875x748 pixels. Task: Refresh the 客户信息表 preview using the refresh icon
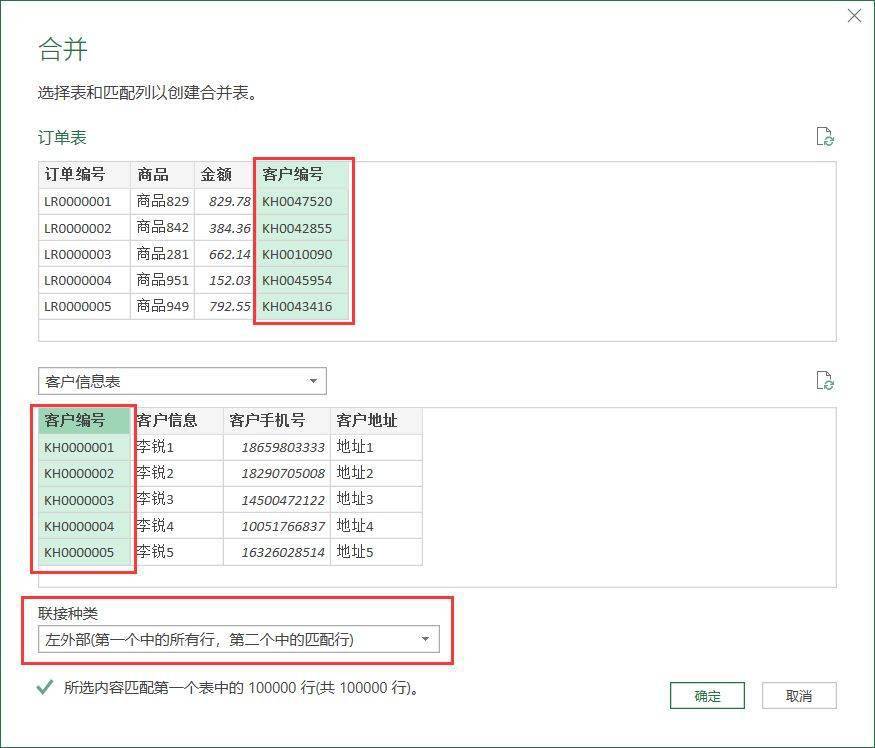tap(825, 381)
